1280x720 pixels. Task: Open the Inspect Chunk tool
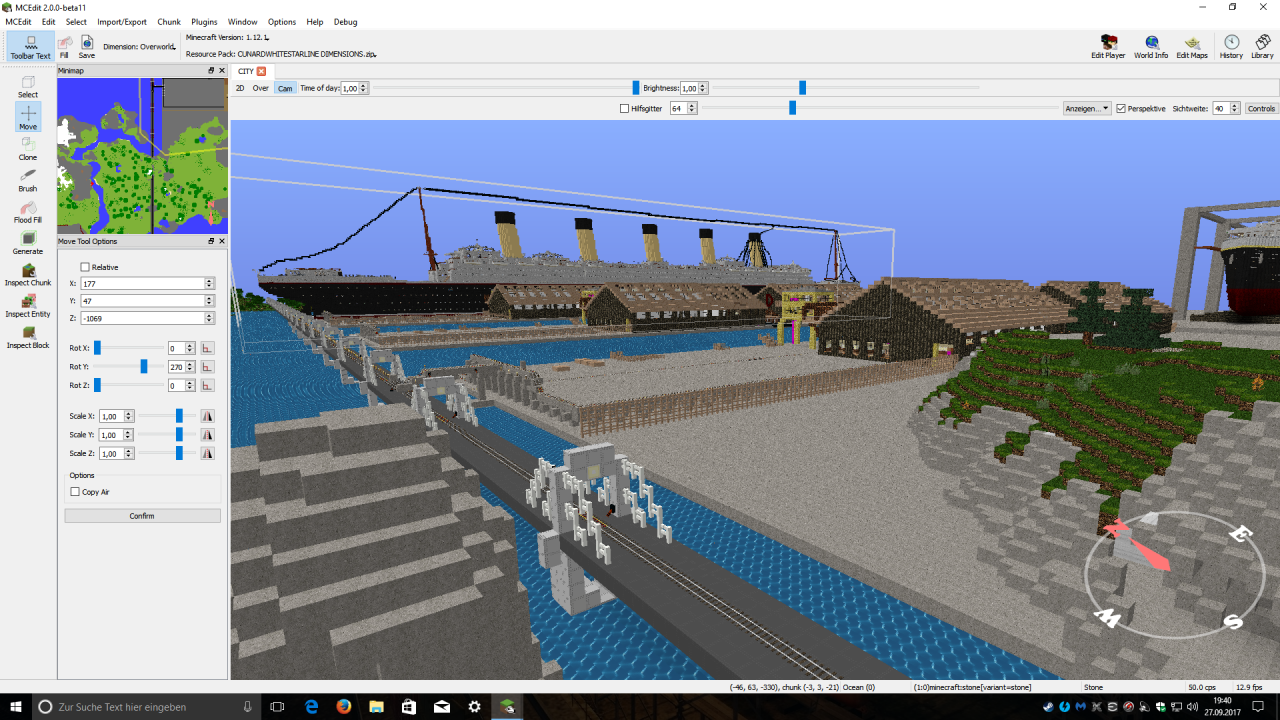pos(27,272)
